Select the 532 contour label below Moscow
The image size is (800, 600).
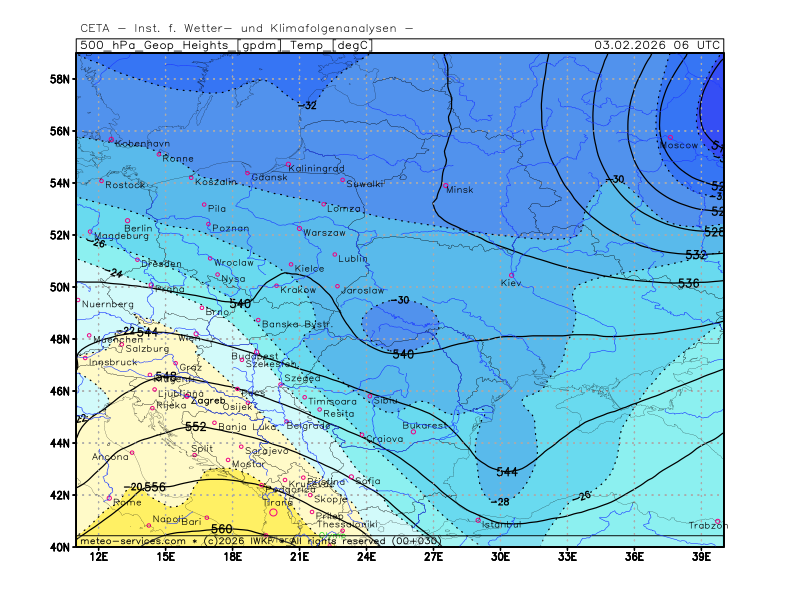pos(696,255)
